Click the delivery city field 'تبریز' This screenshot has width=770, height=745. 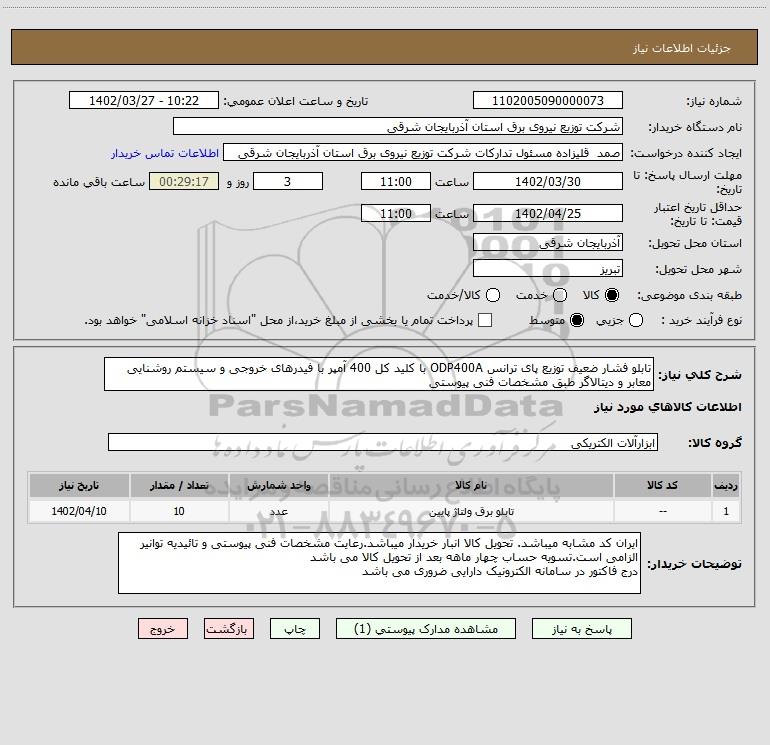[x=548, y=269]
